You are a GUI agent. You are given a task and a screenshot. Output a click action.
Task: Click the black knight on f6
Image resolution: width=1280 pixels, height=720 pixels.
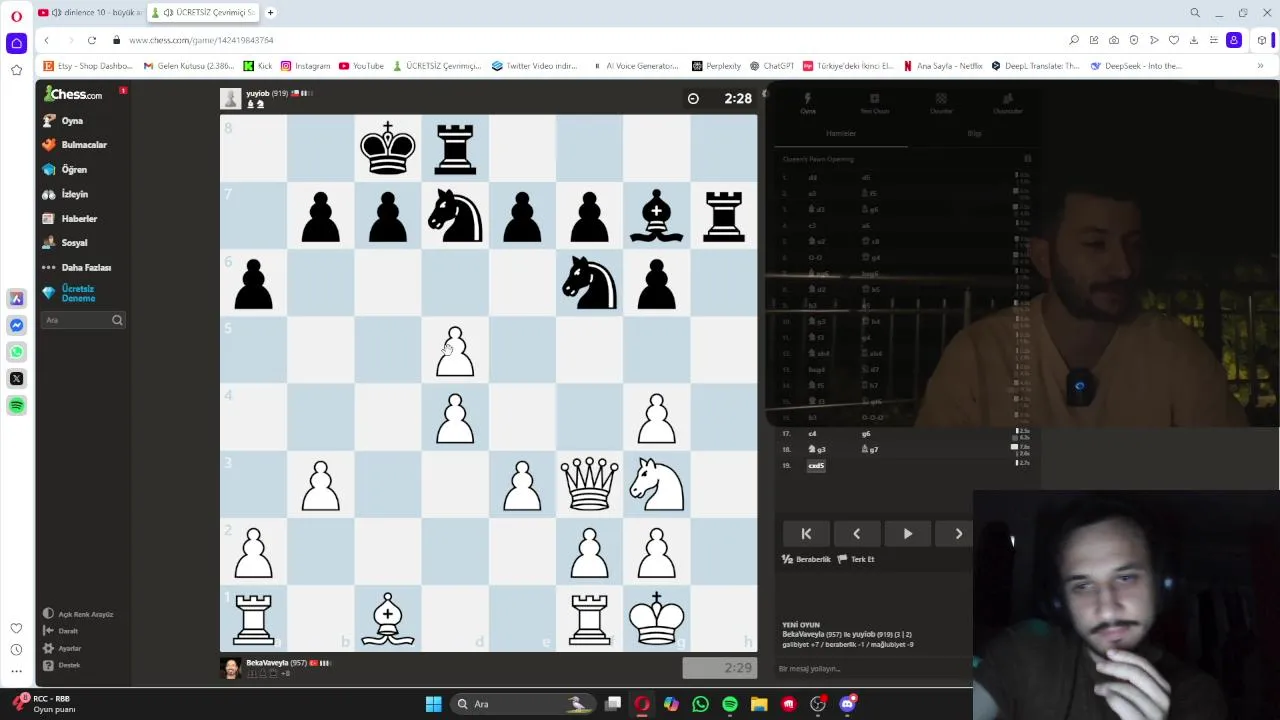pos(589,283)
